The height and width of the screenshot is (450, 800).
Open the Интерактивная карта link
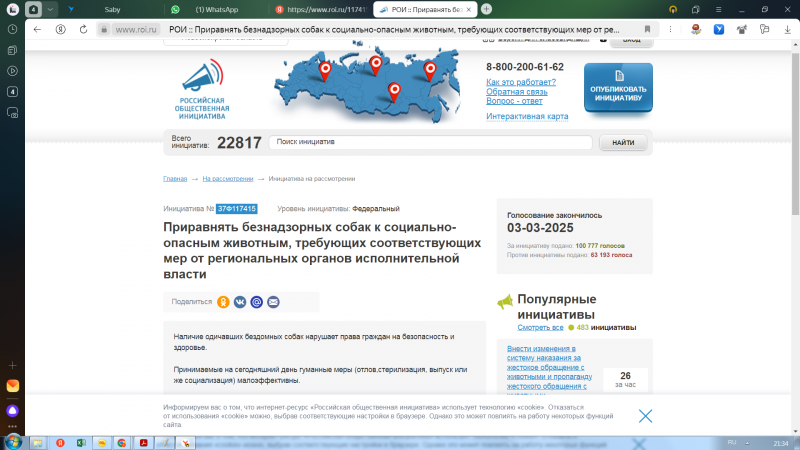click(x=527, y=116)
